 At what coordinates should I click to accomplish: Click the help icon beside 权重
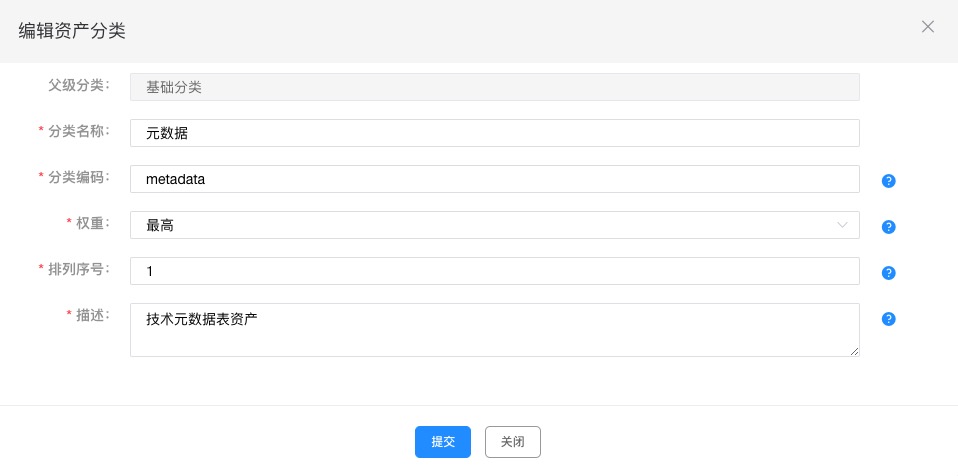(888, 227)
